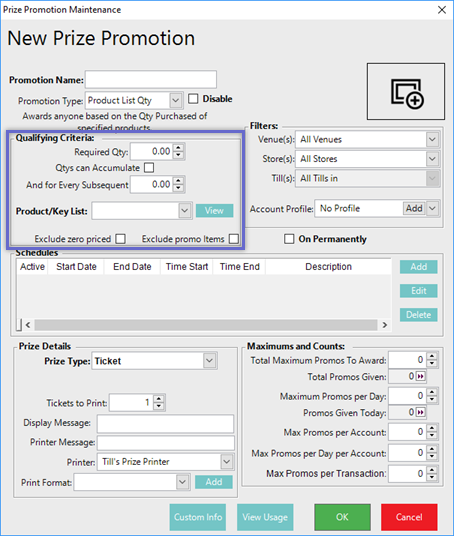Click the green OK button
The height and width of the screenshot is (536, 454).
tap(342, 517)
